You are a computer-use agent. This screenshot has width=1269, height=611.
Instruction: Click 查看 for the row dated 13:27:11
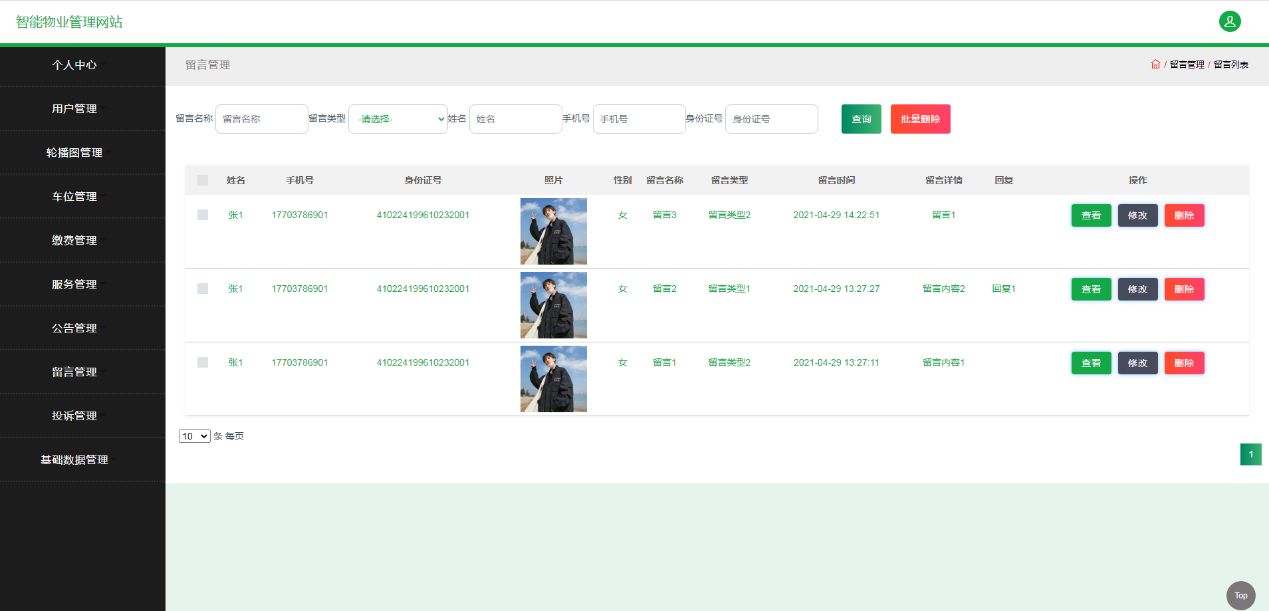[1091, 363]
